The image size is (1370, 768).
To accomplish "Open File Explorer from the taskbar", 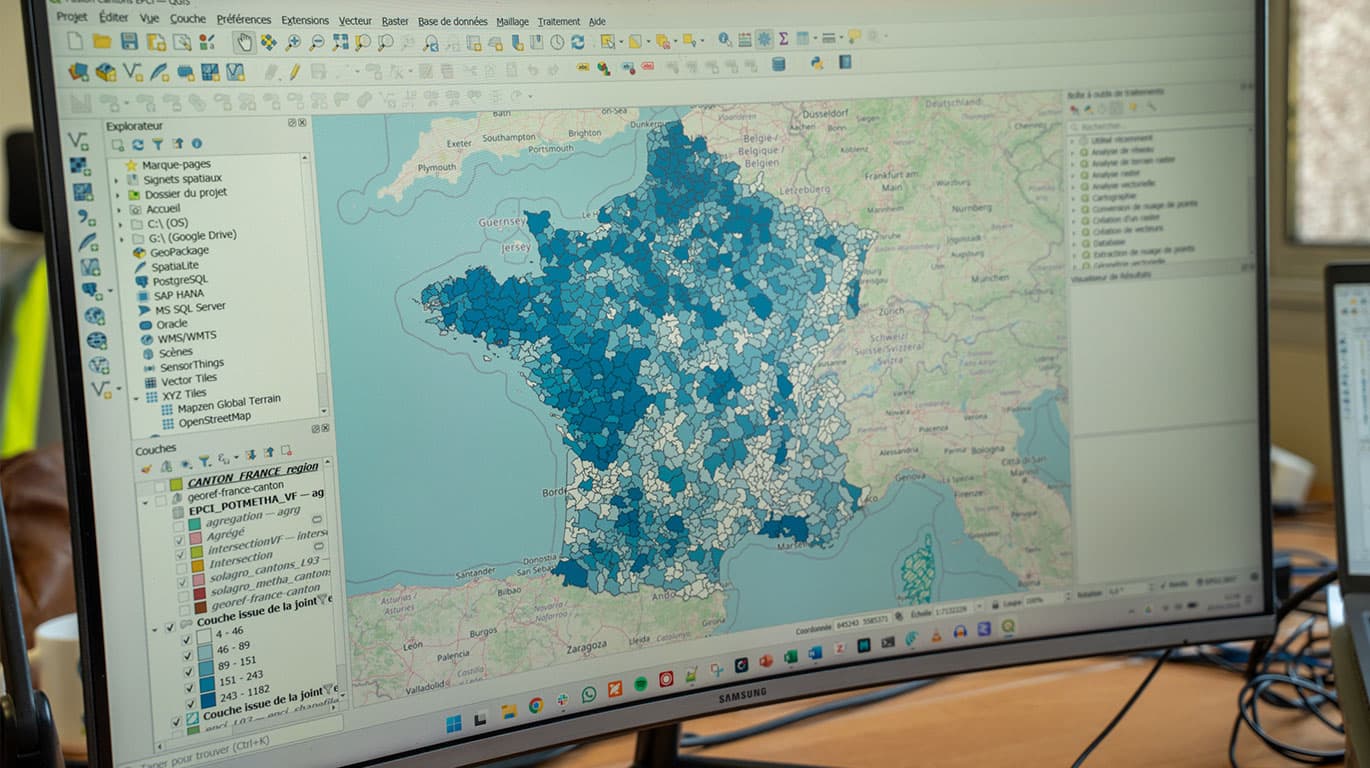I will (x=508, y=711).
